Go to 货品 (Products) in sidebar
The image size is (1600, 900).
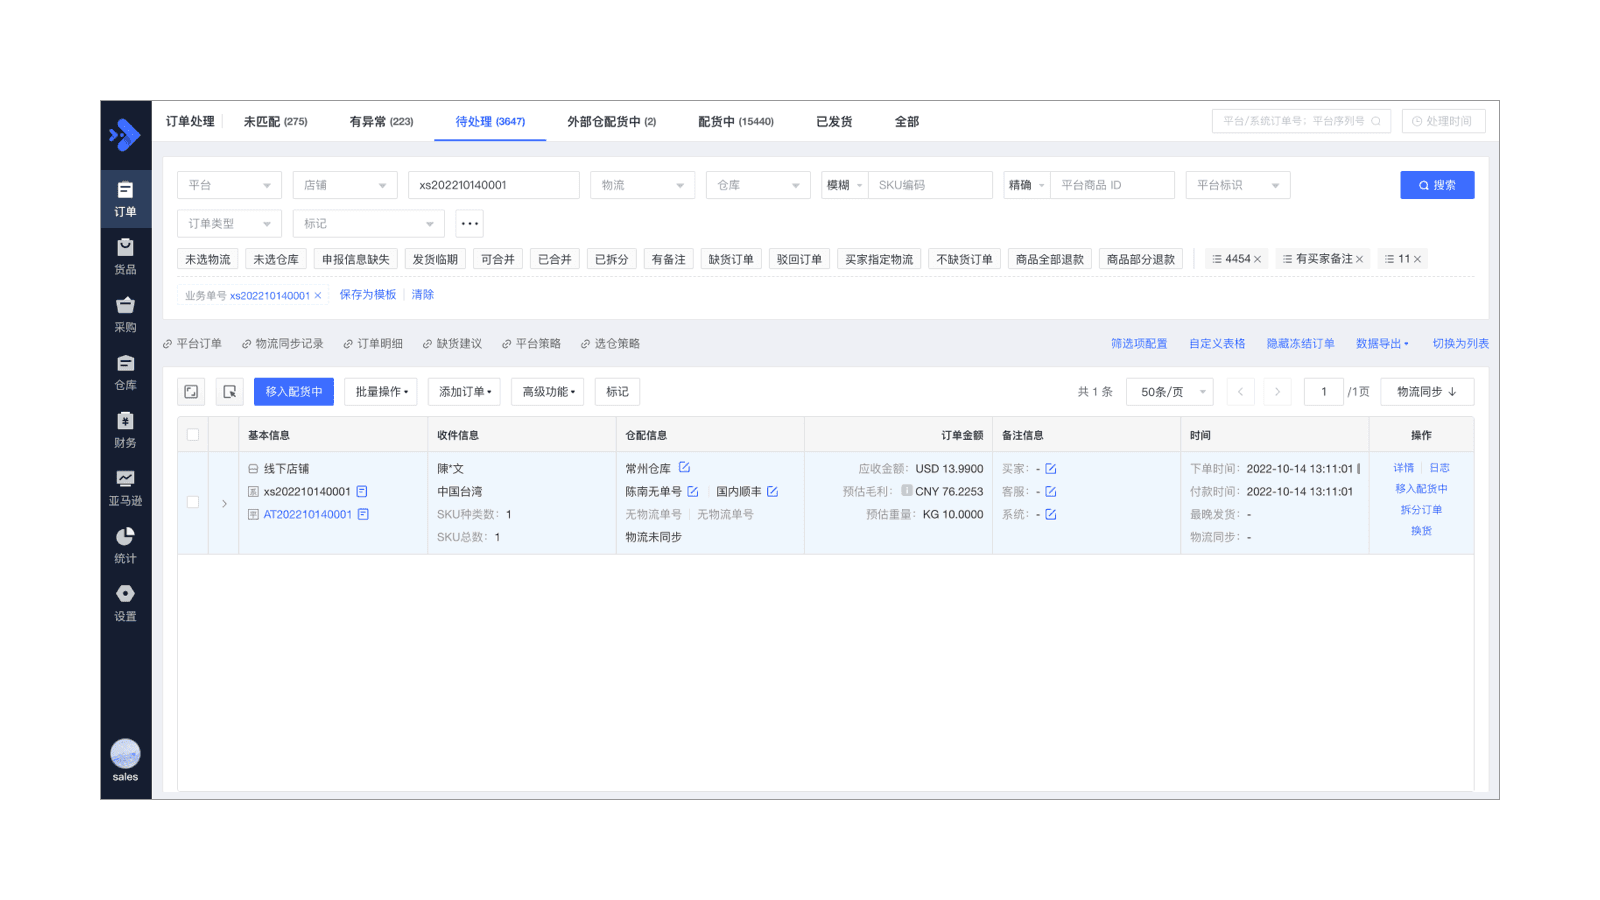(125, 256)
